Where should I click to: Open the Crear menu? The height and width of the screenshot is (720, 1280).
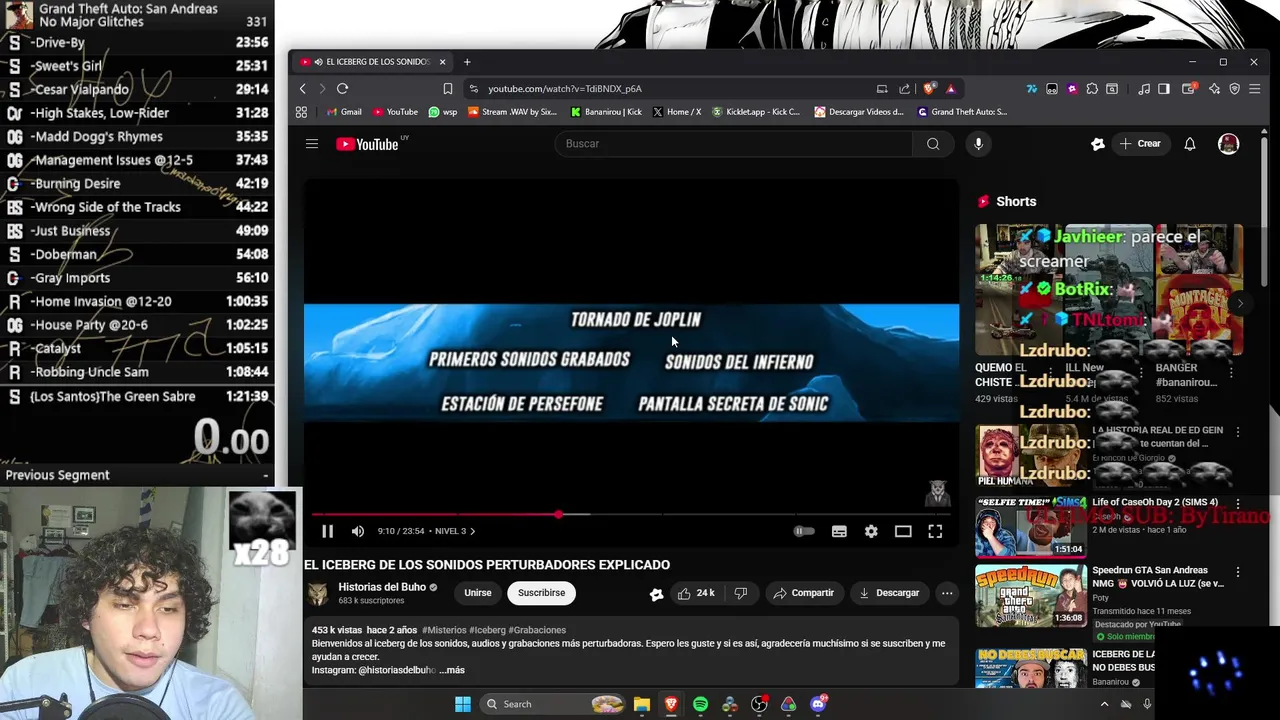click(x=1140, y=144)
